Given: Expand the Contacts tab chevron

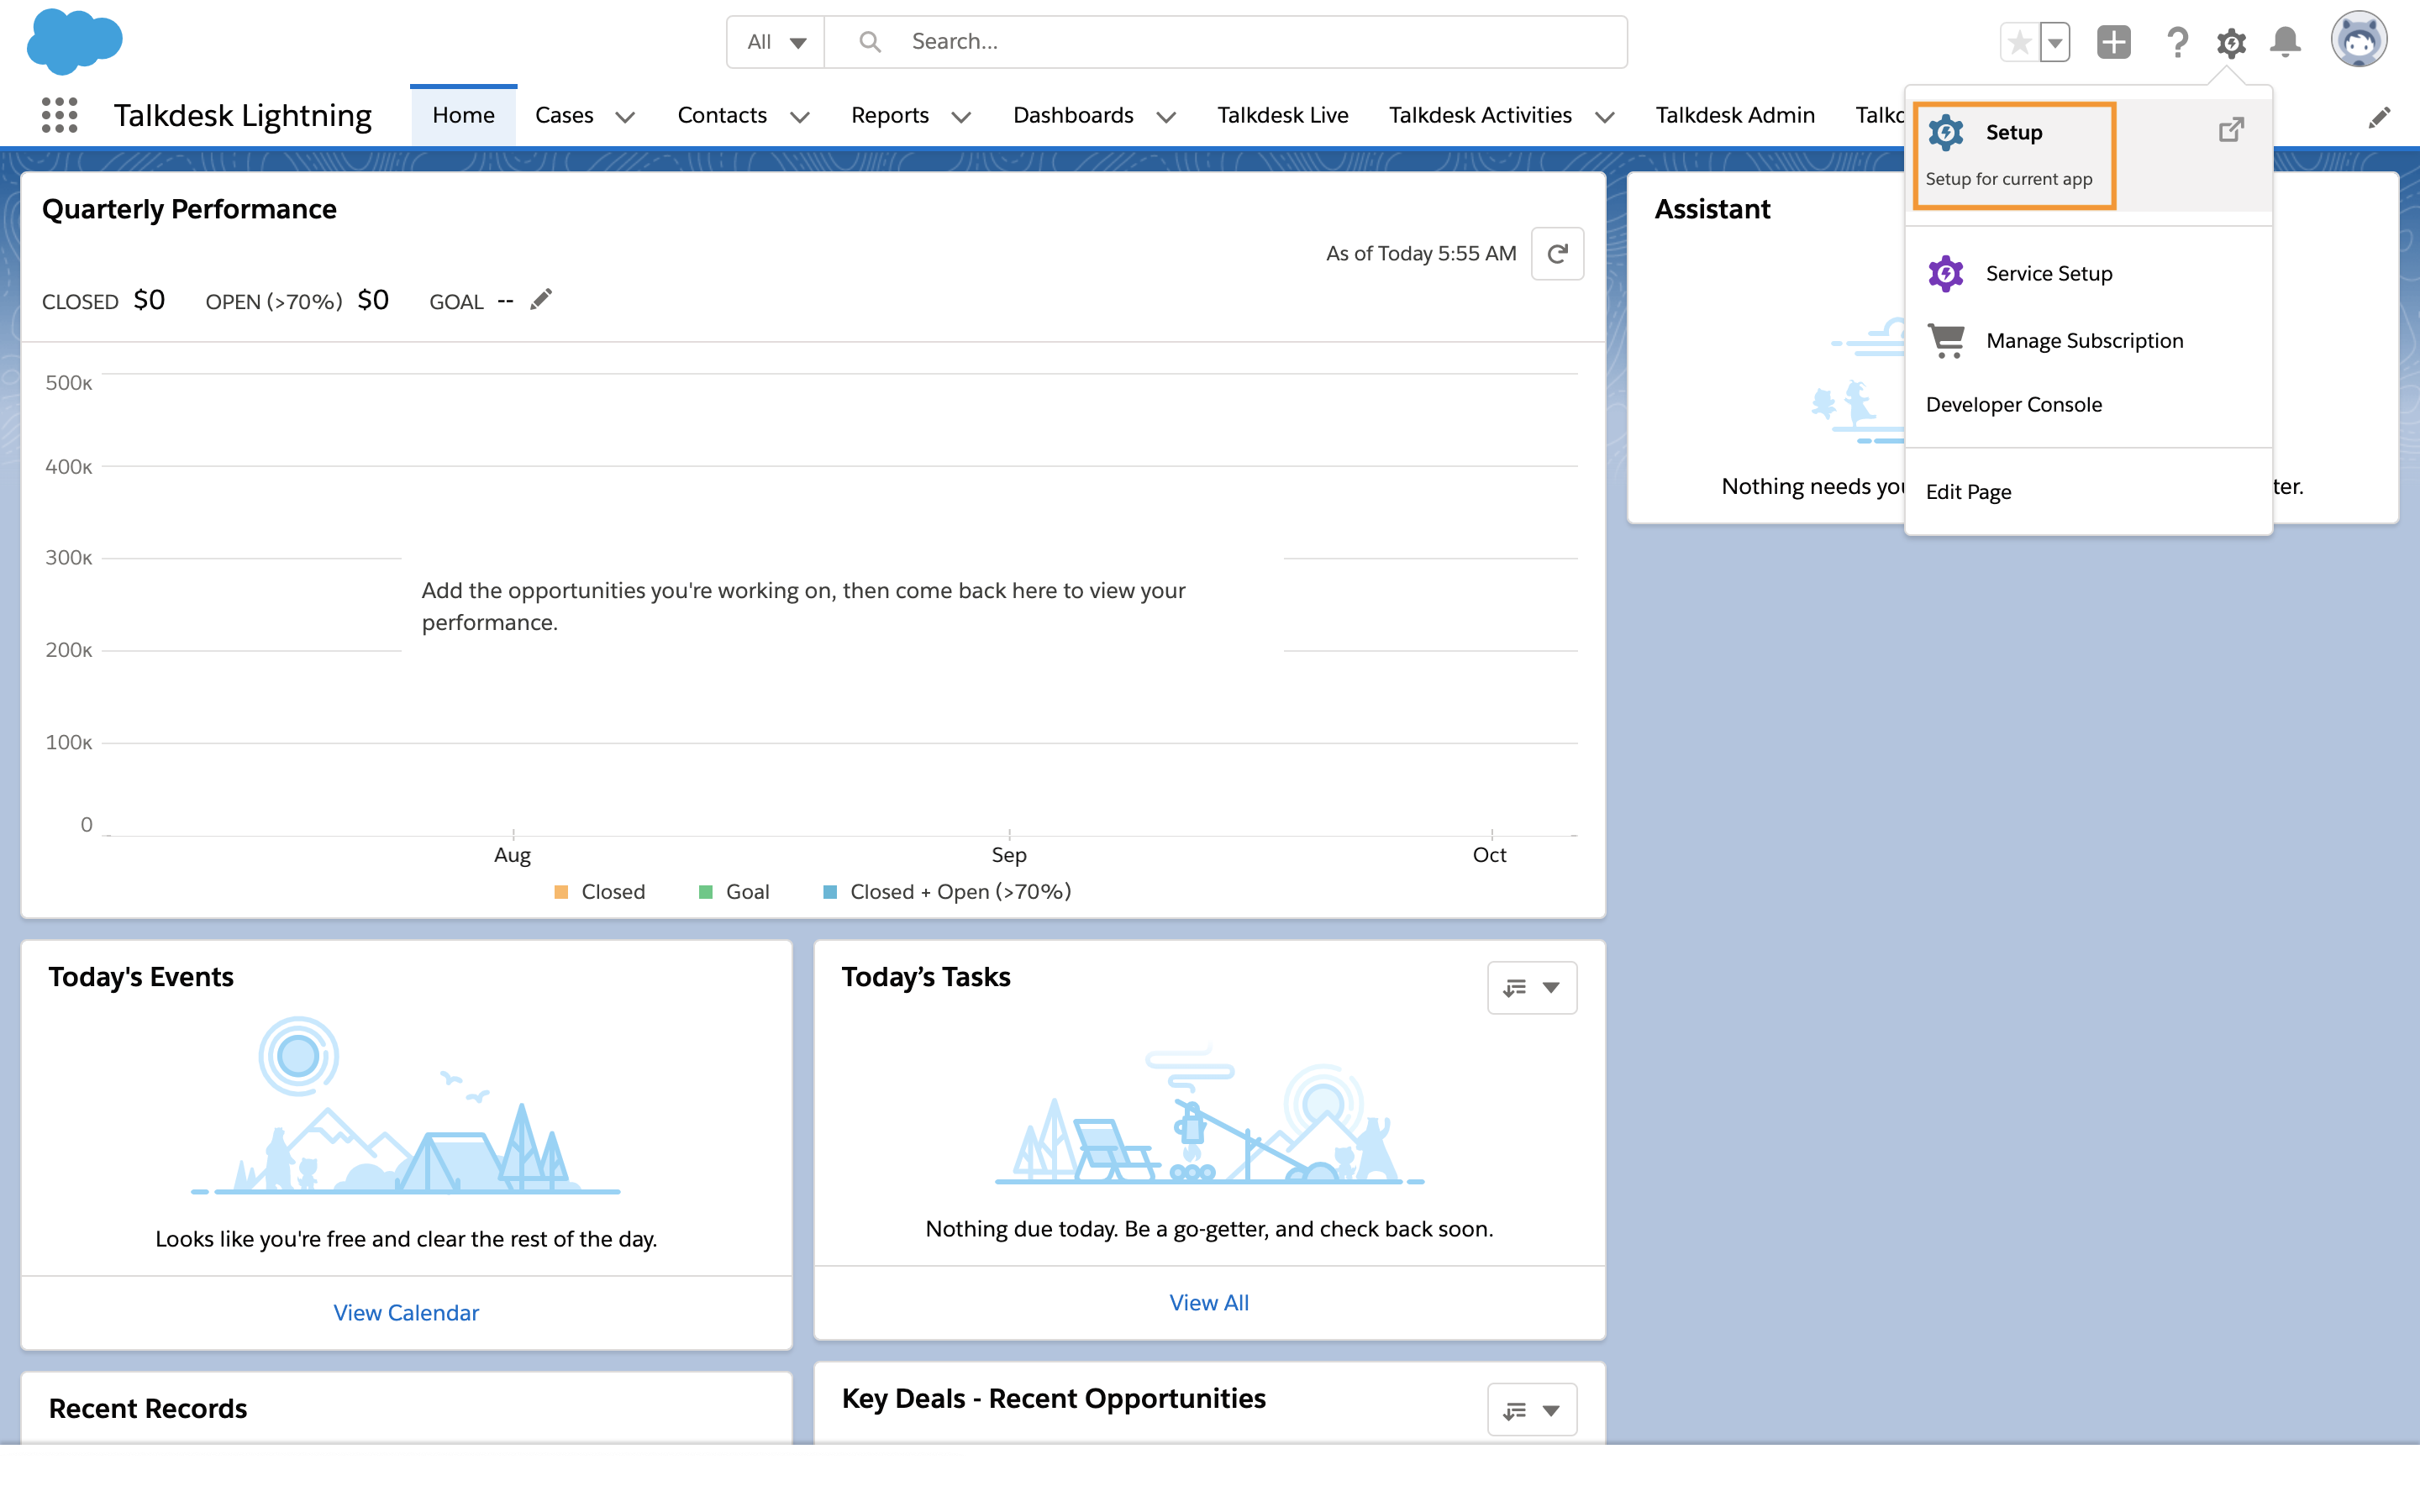Looking at the screenshot, I should (x=800, y=117).
